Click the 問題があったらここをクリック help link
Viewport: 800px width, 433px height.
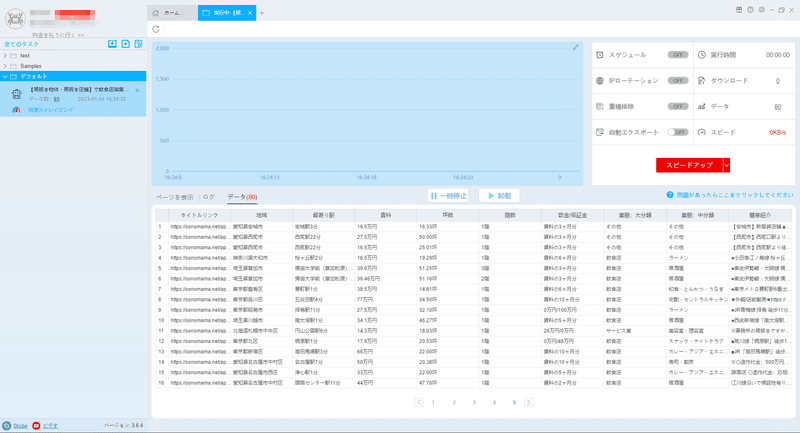(735, 195)
